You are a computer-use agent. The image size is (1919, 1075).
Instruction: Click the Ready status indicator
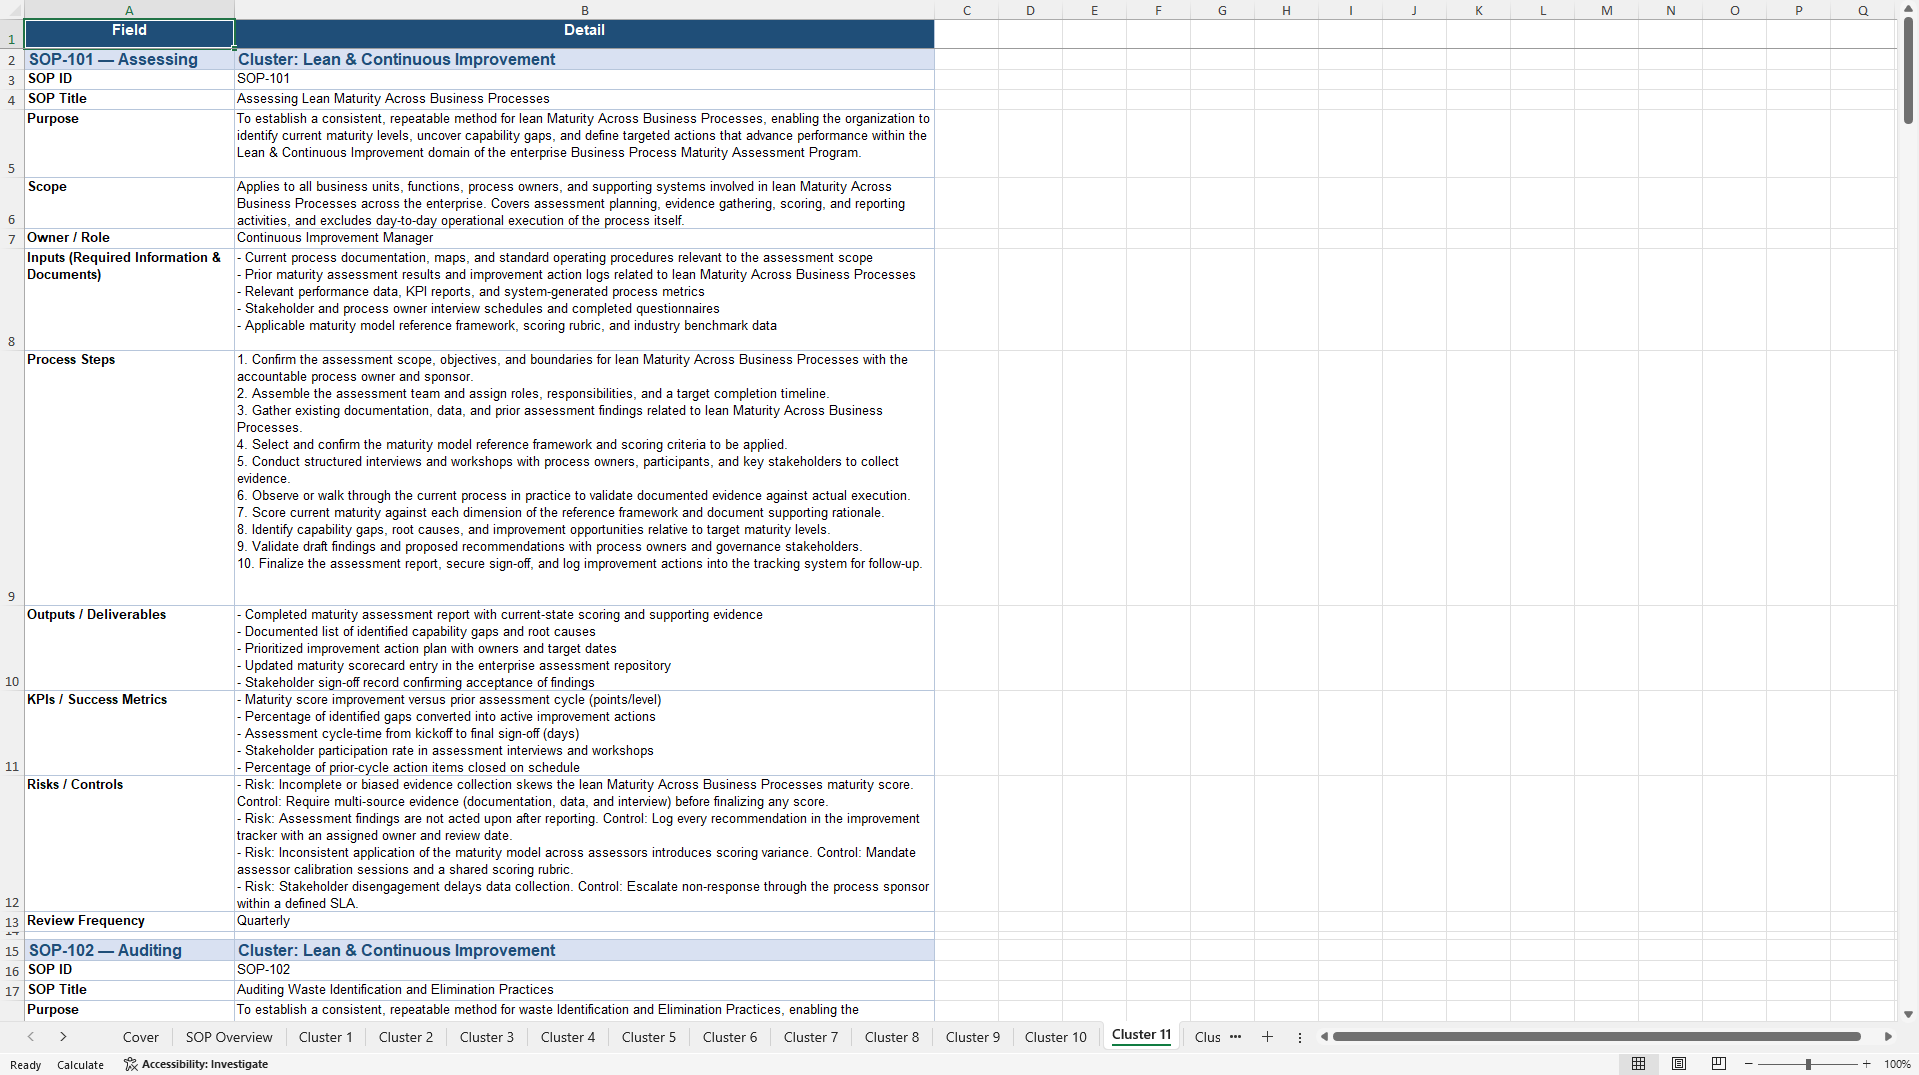click(26, 1065)
